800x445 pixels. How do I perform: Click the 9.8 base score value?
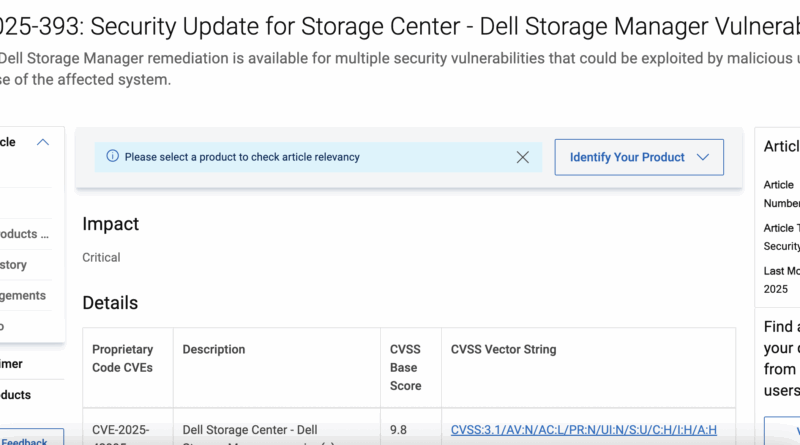point(398,430)
